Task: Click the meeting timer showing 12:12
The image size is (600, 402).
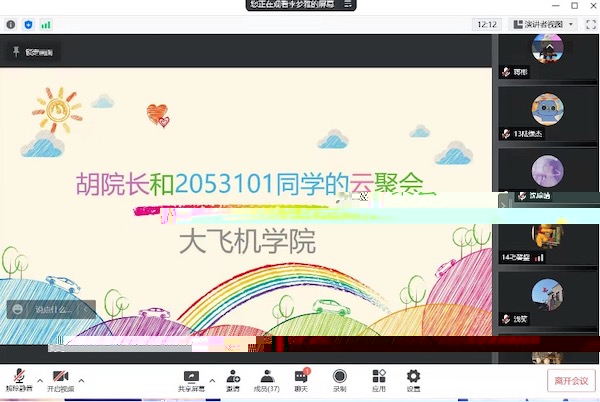Action: (x=487, y=24)
